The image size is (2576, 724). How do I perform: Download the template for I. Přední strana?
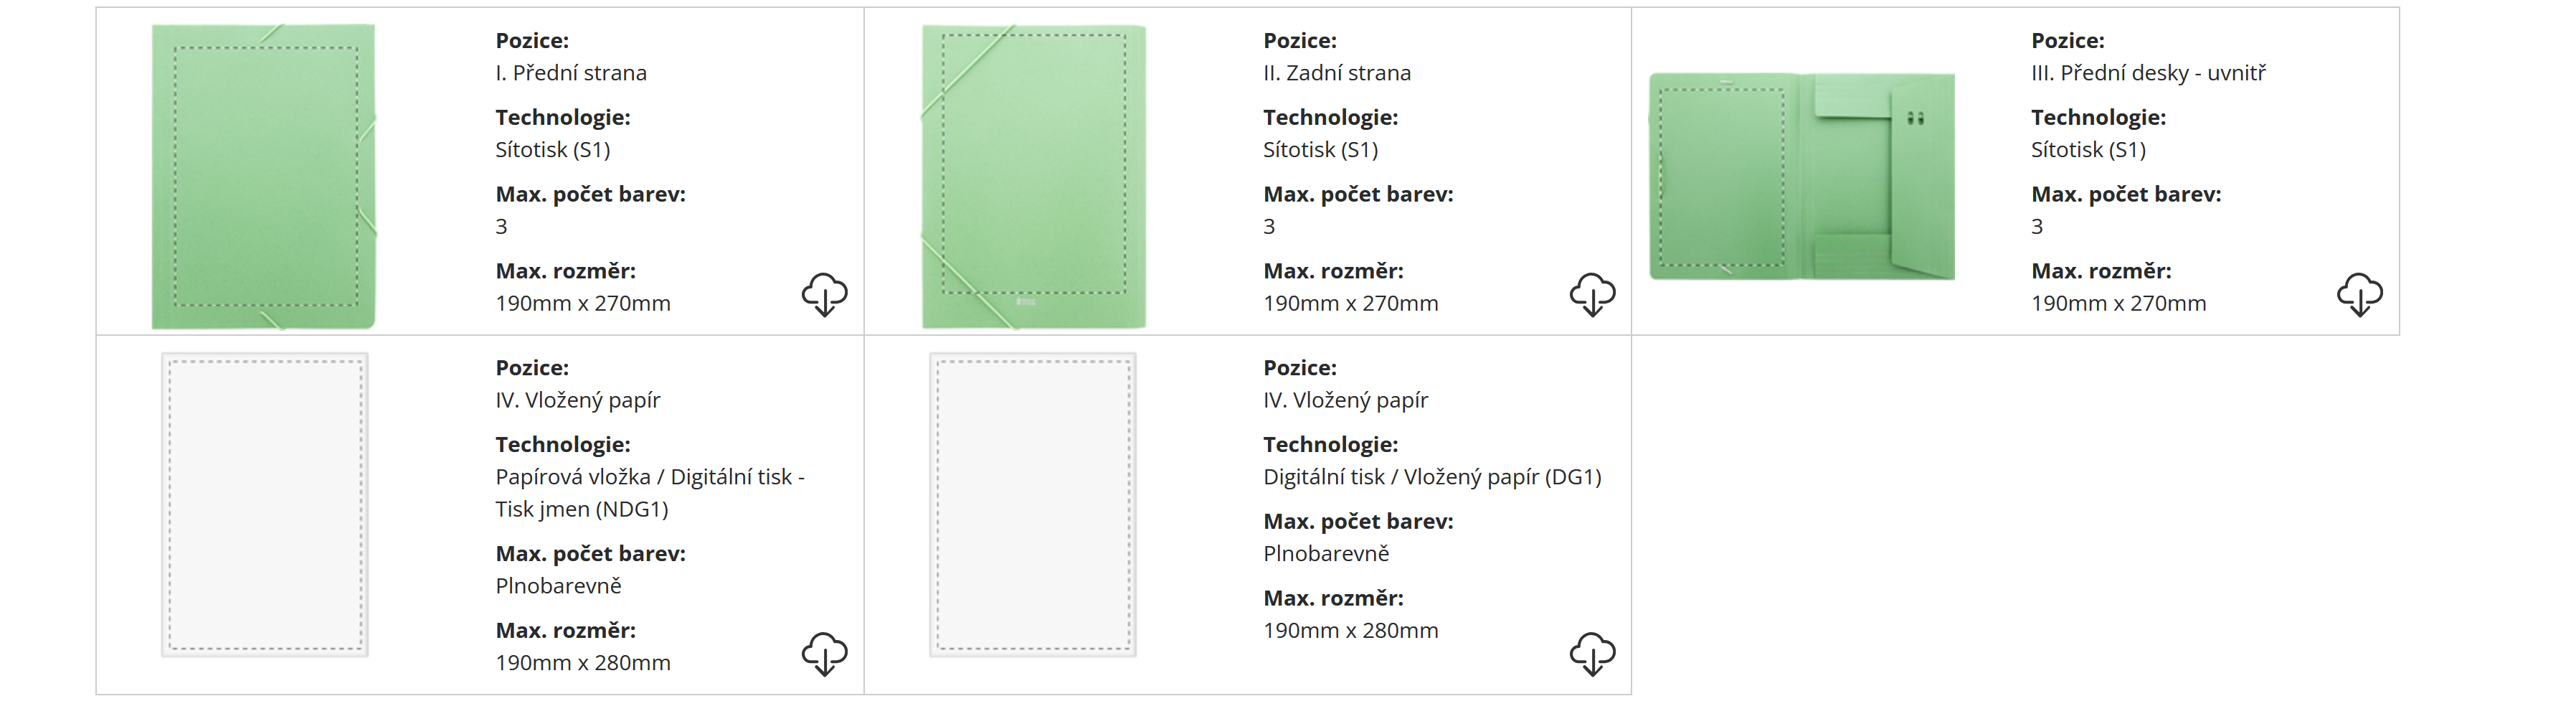pos(824,294)
